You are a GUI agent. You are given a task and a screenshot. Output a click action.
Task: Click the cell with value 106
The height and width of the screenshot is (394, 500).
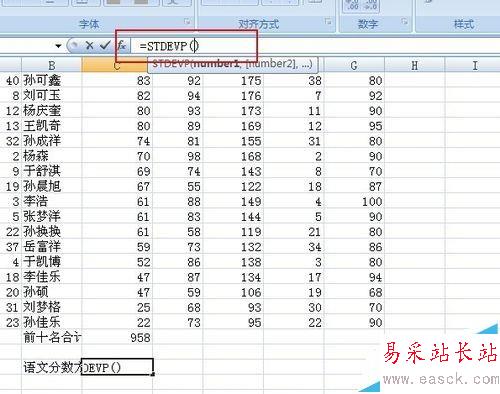click(233, 292)
